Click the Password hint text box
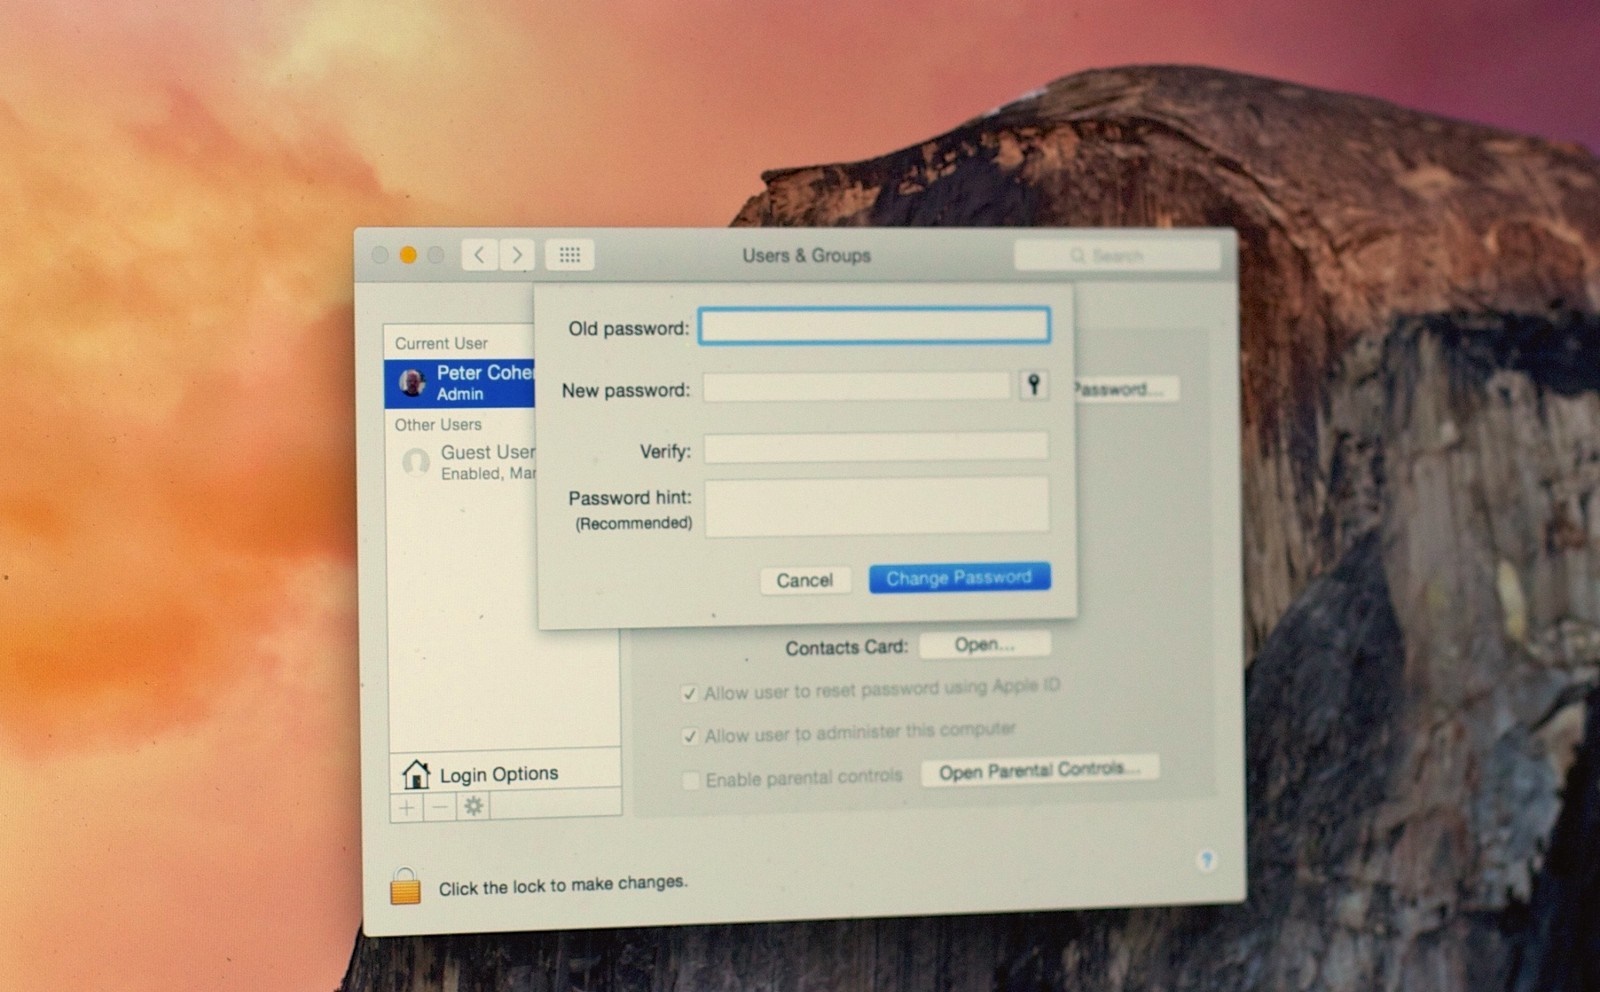Viewport: 1600px width, 992px height. (x=877, y=506)
